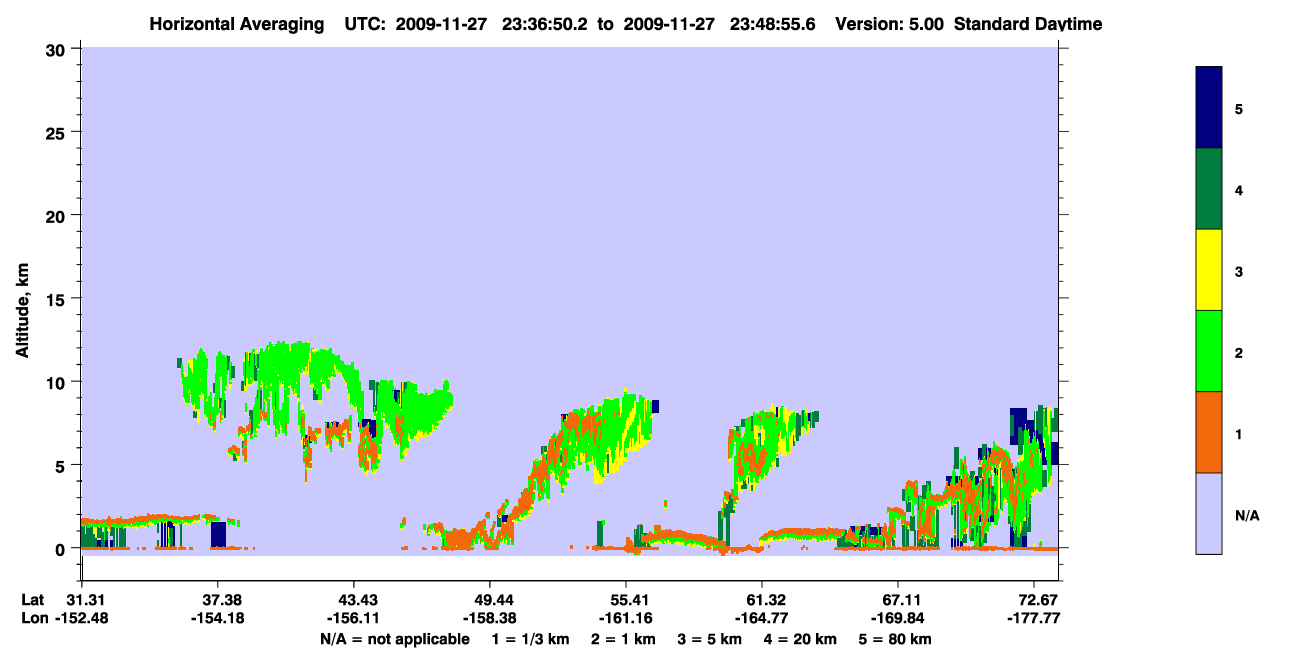Click the bright green level 2 colorbar segment
This screenshot has height=667, width=1300.
(1209, 351)
